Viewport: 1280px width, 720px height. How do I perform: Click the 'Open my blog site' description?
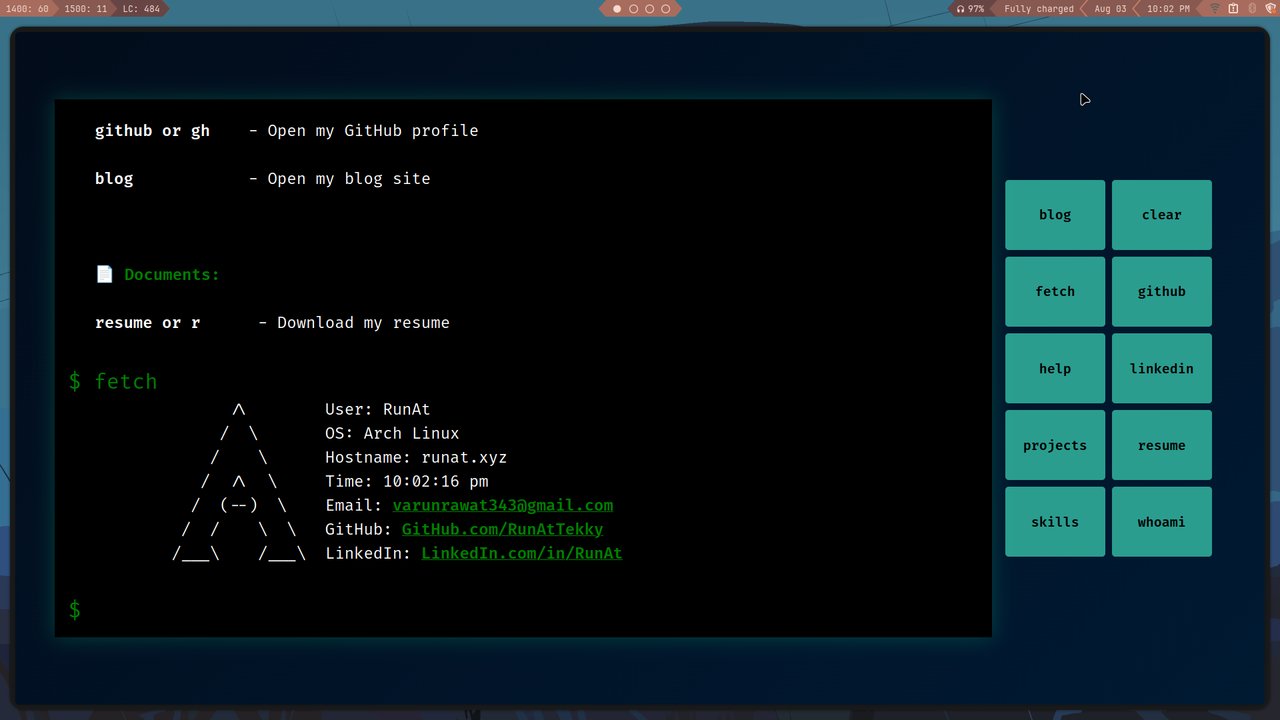tap(349, 179)
